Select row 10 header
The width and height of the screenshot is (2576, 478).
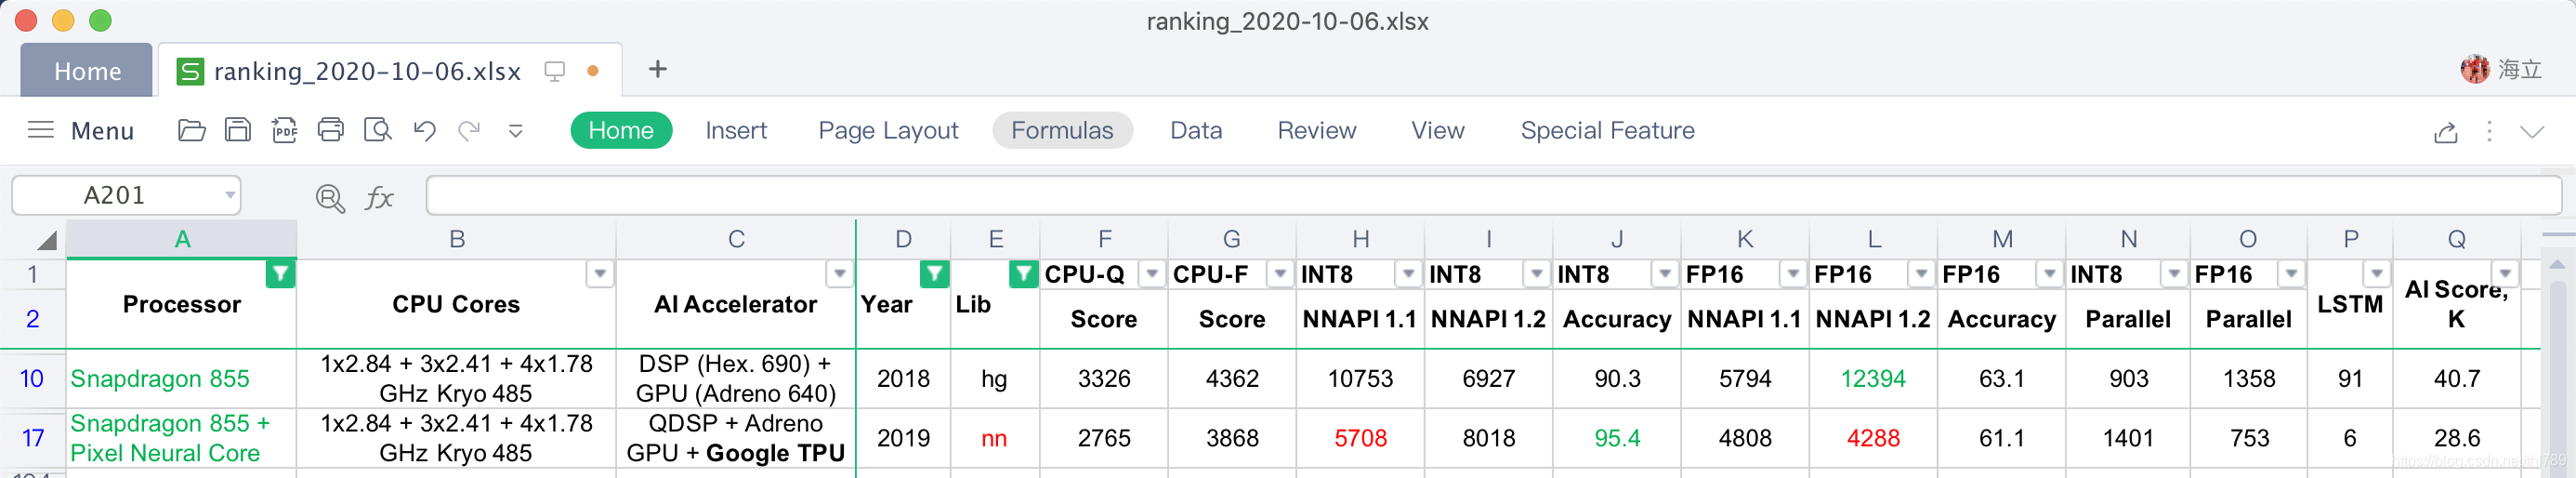(32, 378)
